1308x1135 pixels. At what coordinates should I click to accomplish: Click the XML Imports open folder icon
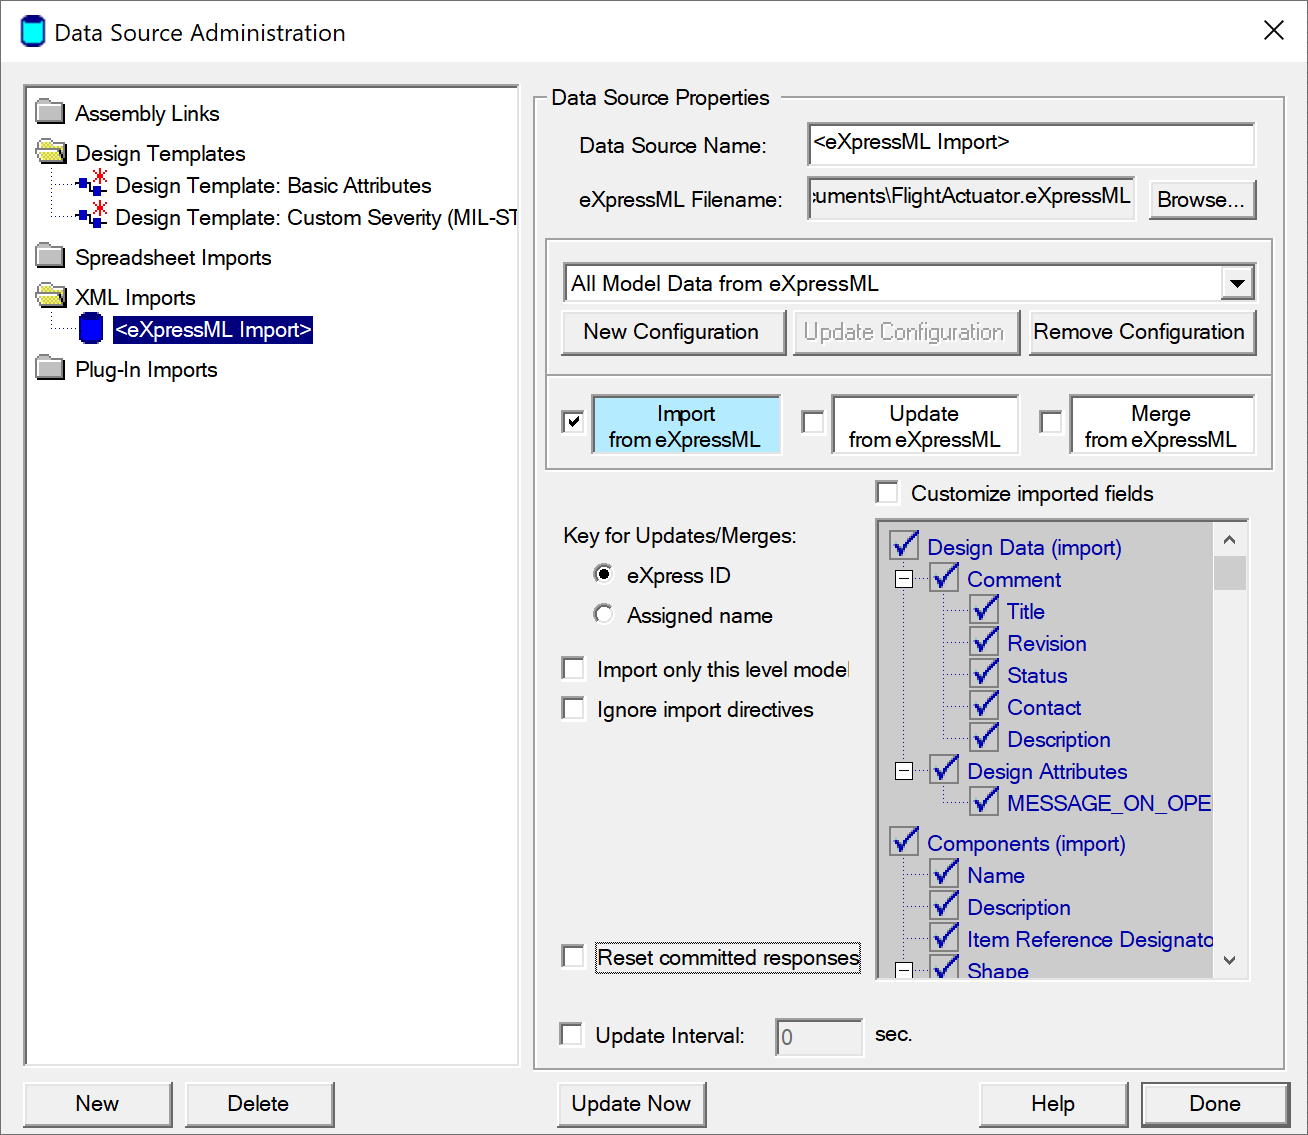(51, 296)
